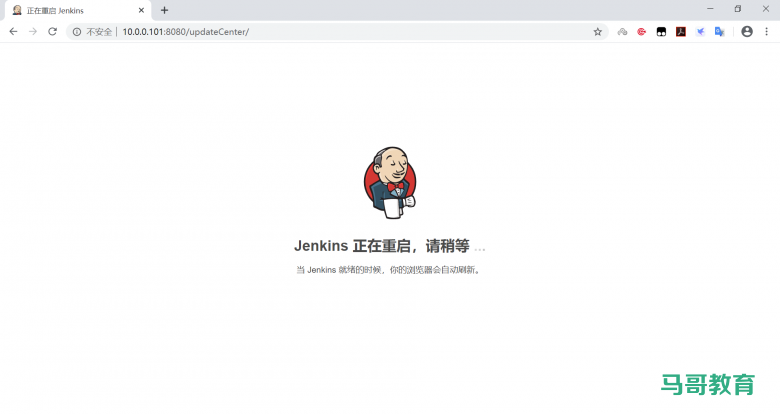780x414 pixels.
Task: Open the blue bird extension icon
Action: (700, 32)
